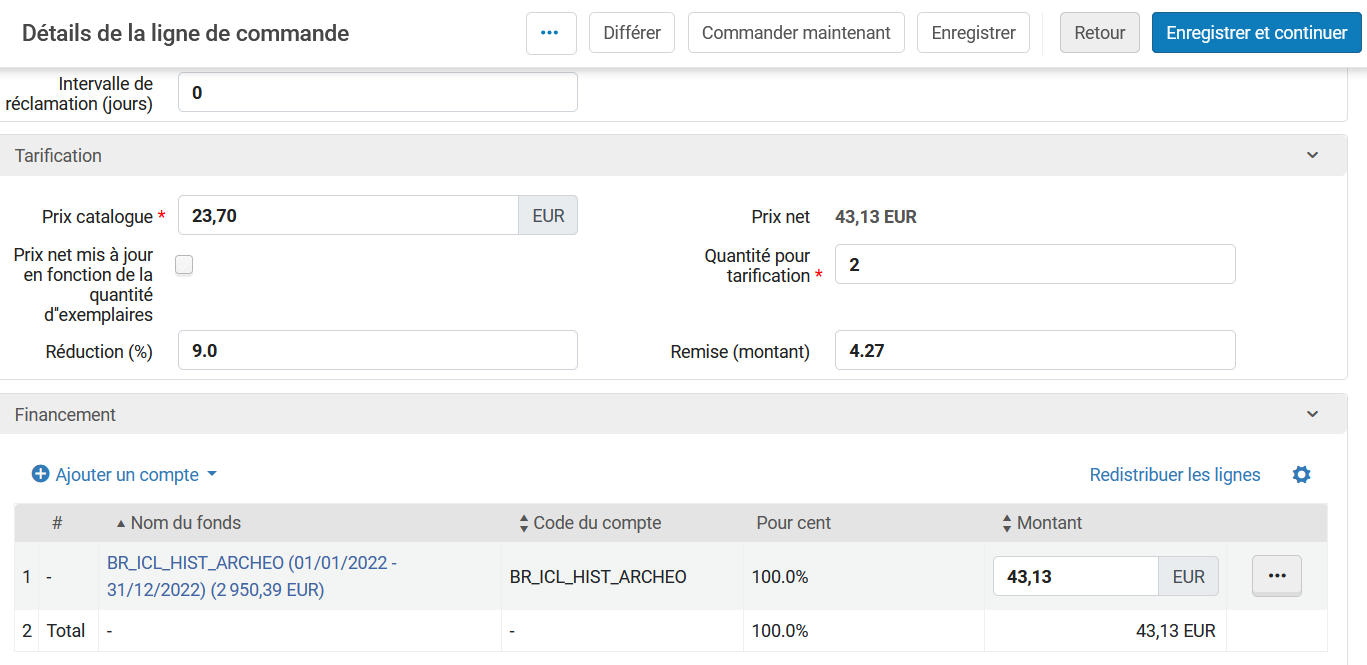This screenshot has width=1367, height=665.
Task: Click Redistribuer les lignes link
Action: pos(1174,475)
